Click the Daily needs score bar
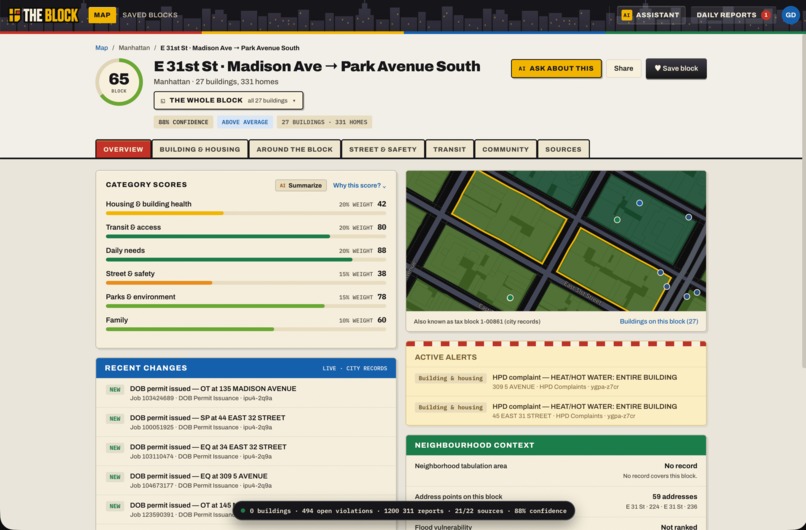 (246, 260)
